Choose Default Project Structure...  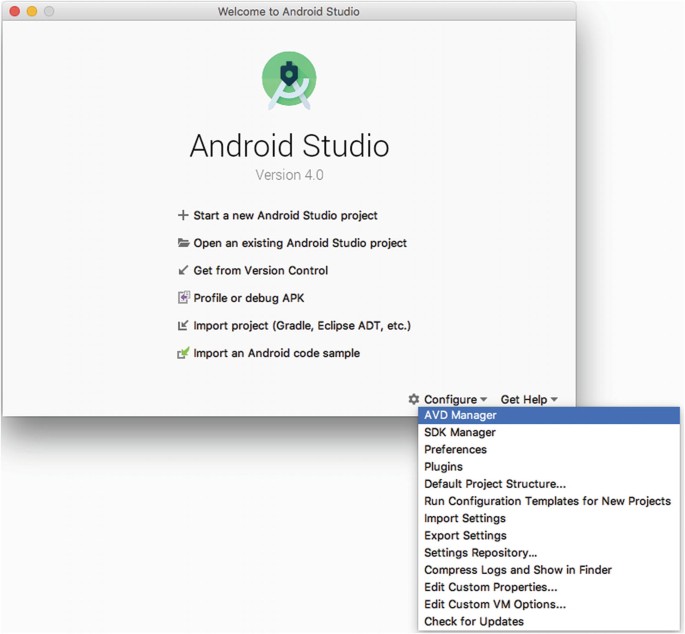[x=549, y=484]
